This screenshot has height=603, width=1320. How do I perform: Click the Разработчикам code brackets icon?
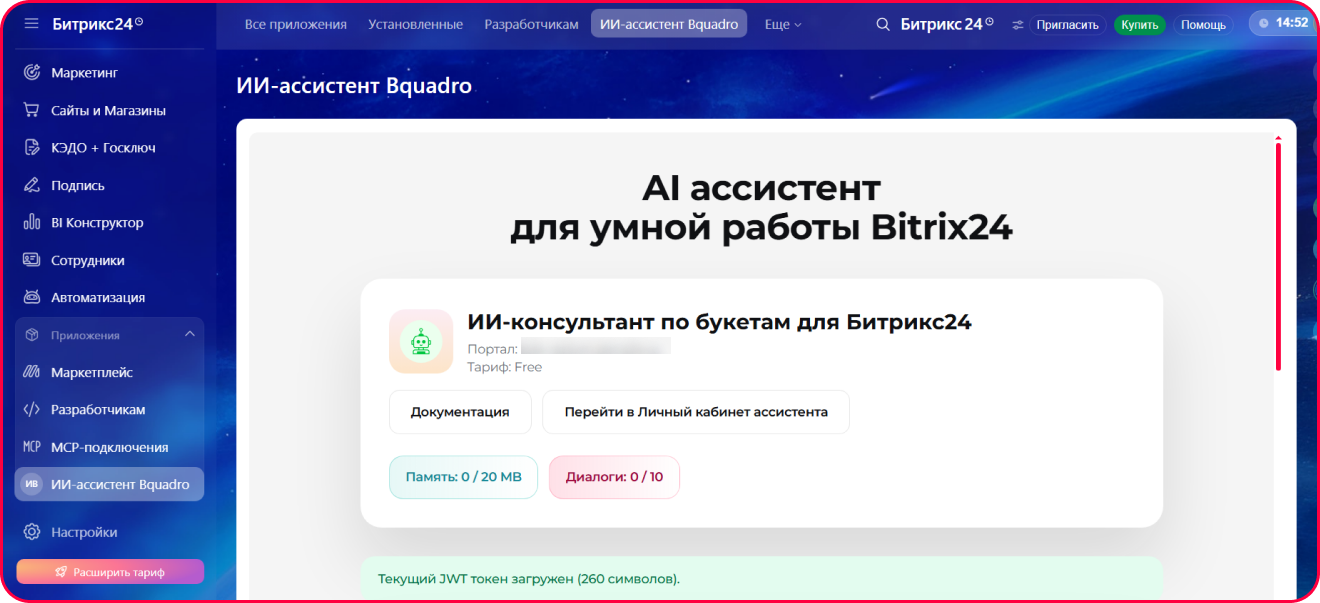(32, 410)
